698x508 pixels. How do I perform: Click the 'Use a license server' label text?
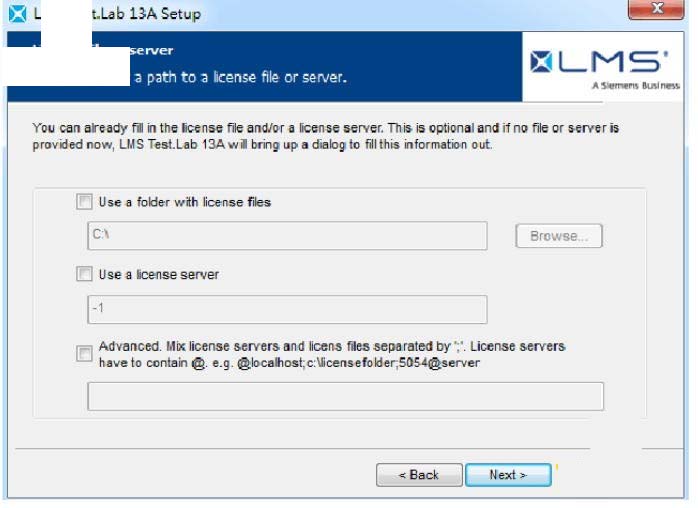click(158, 274)
